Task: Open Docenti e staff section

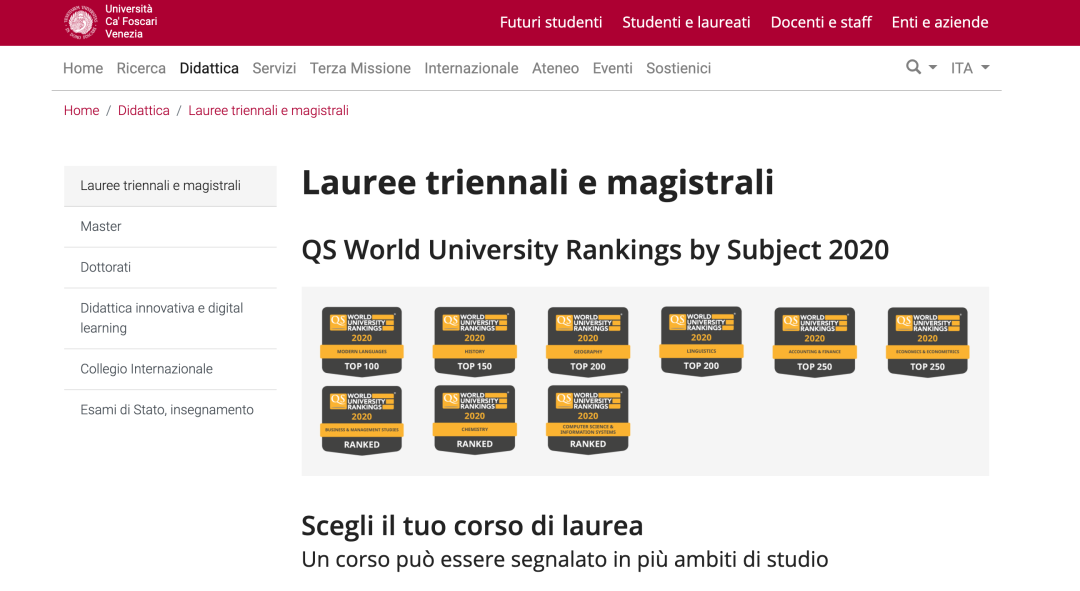Action: [821, 22]
